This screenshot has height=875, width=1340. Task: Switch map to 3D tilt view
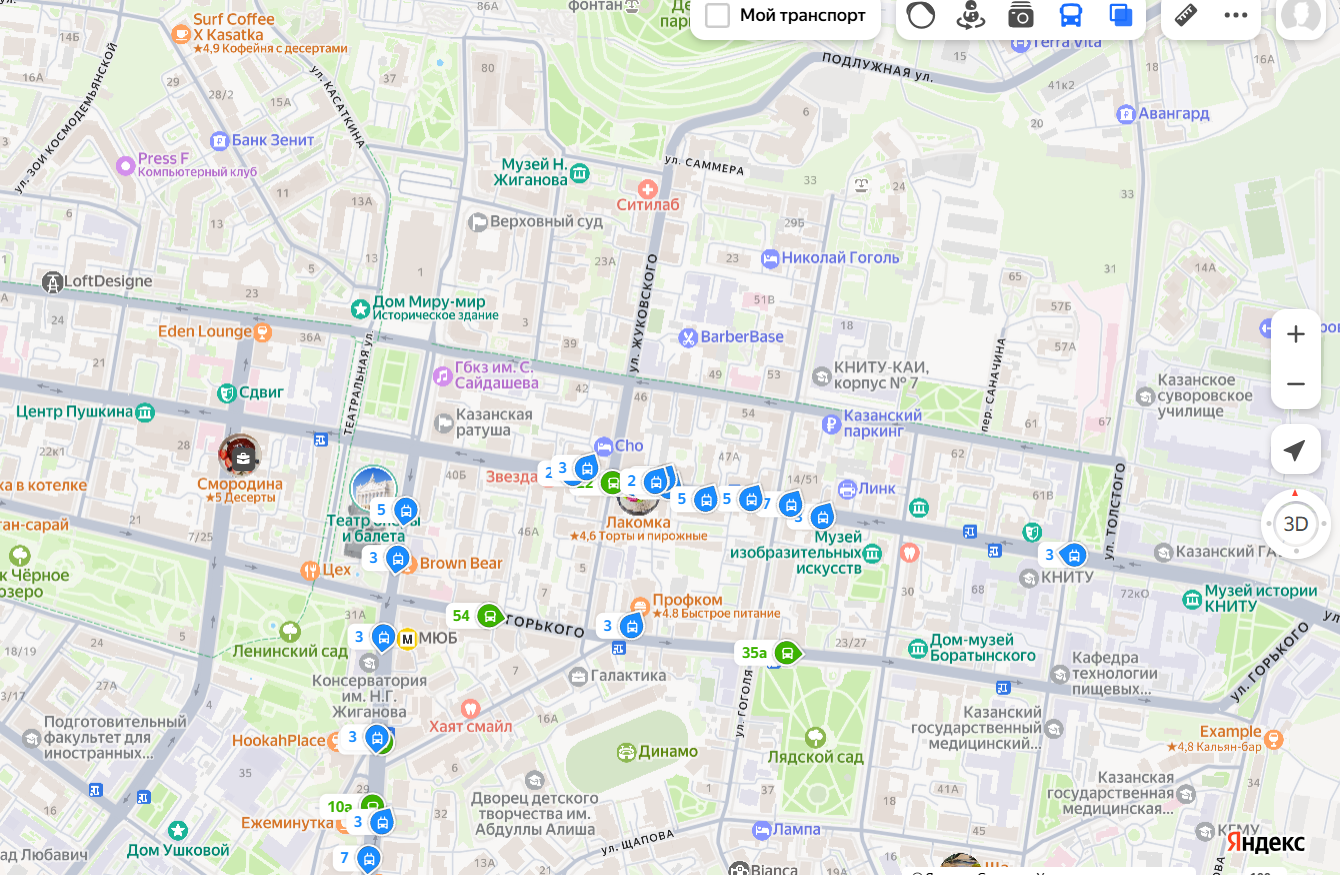(1295, 524)
